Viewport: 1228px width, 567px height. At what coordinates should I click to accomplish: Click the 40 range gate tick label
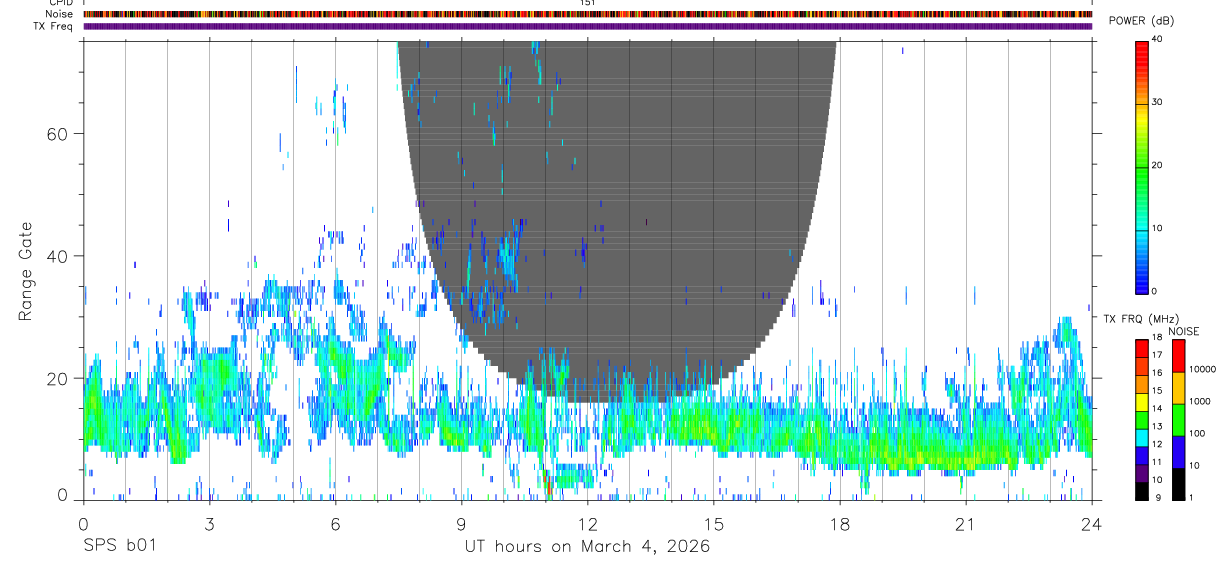click(x=59, y=256)
